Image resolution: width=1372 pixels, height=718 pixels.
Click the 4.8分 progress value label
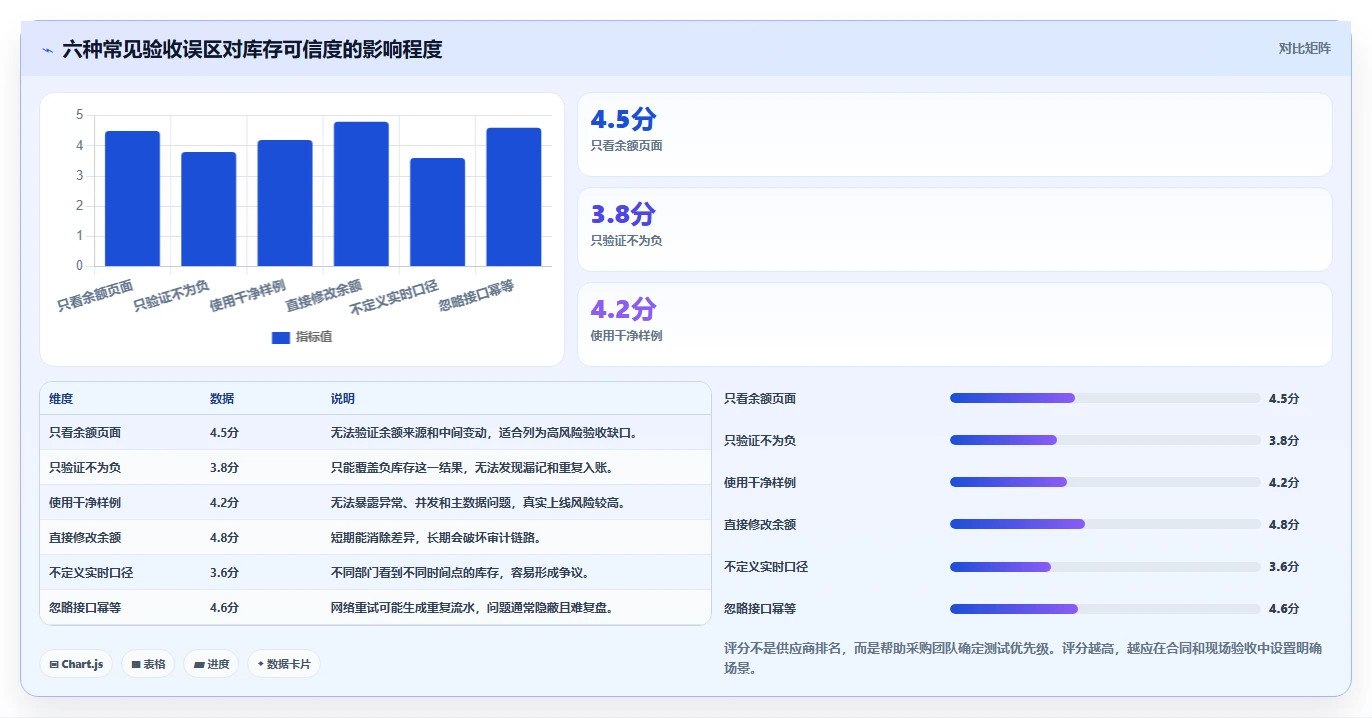pos(1283,524)
